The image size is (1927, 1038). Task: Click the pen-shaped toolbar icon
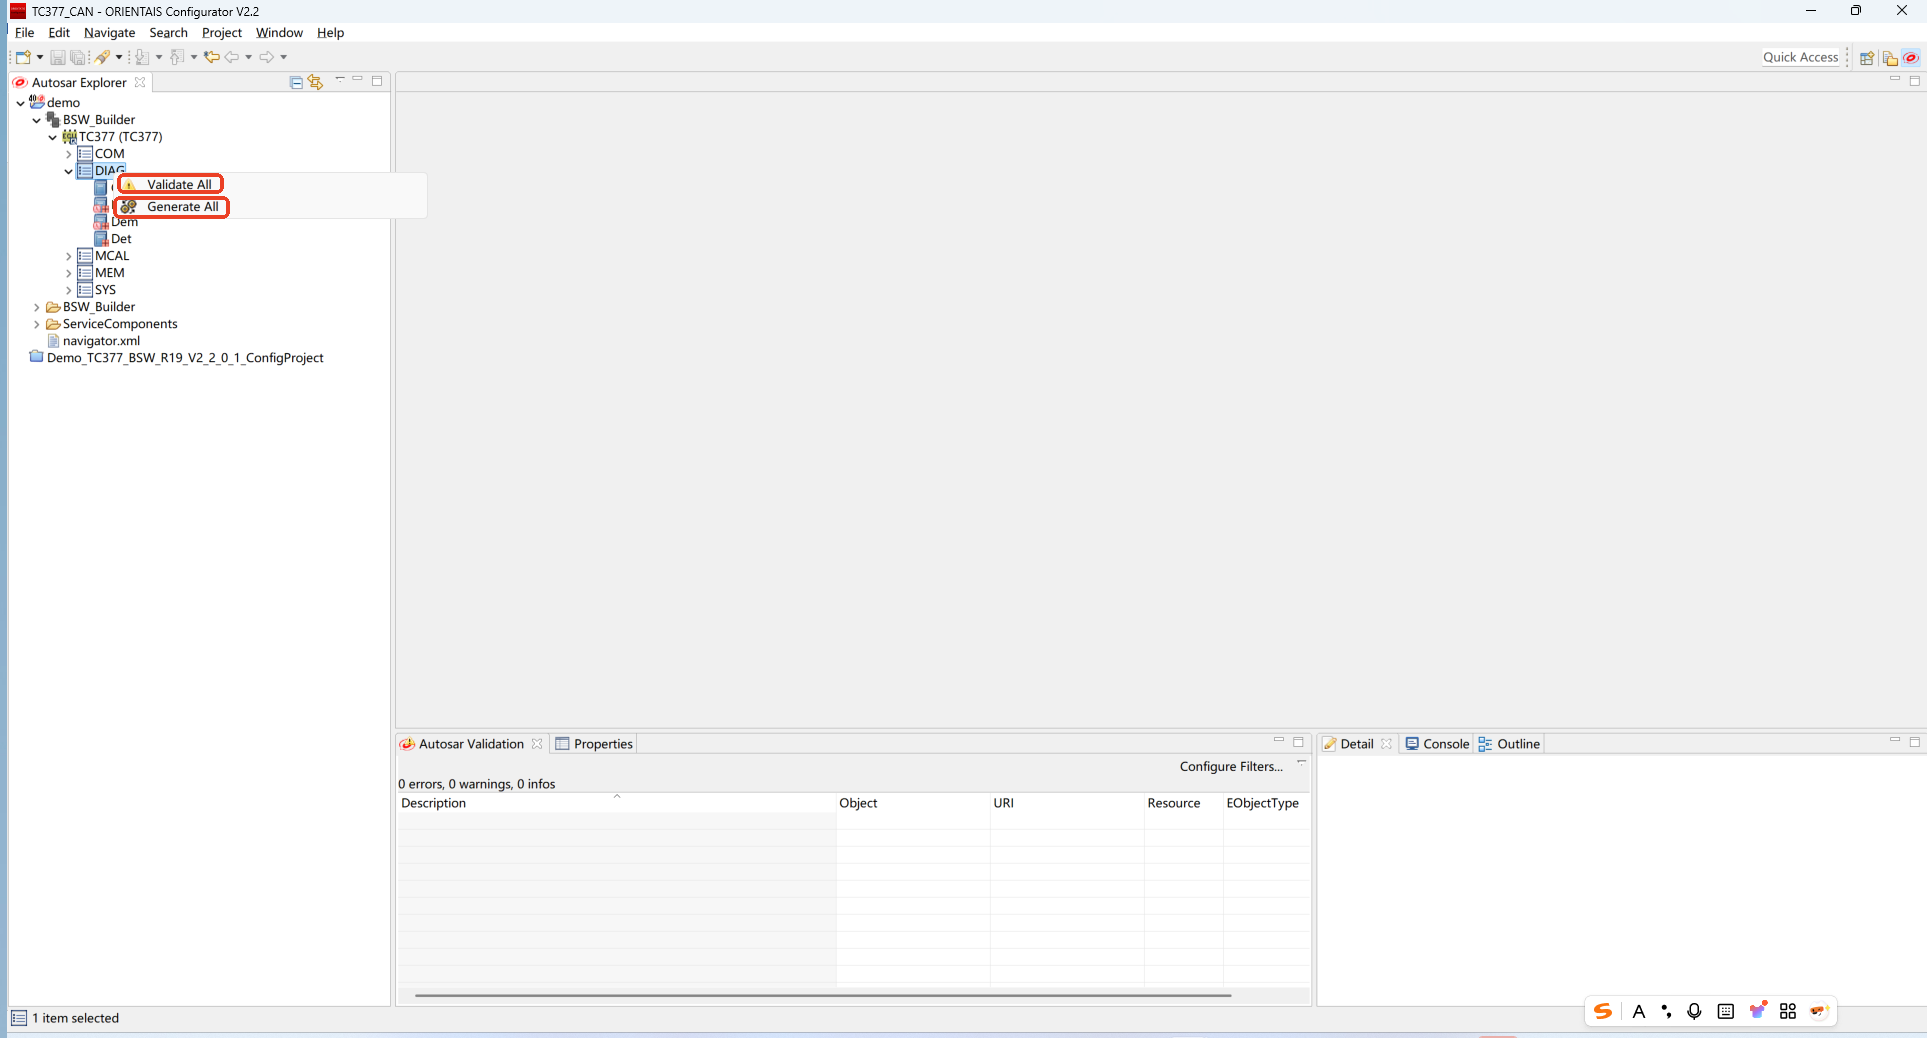[103, 57]
